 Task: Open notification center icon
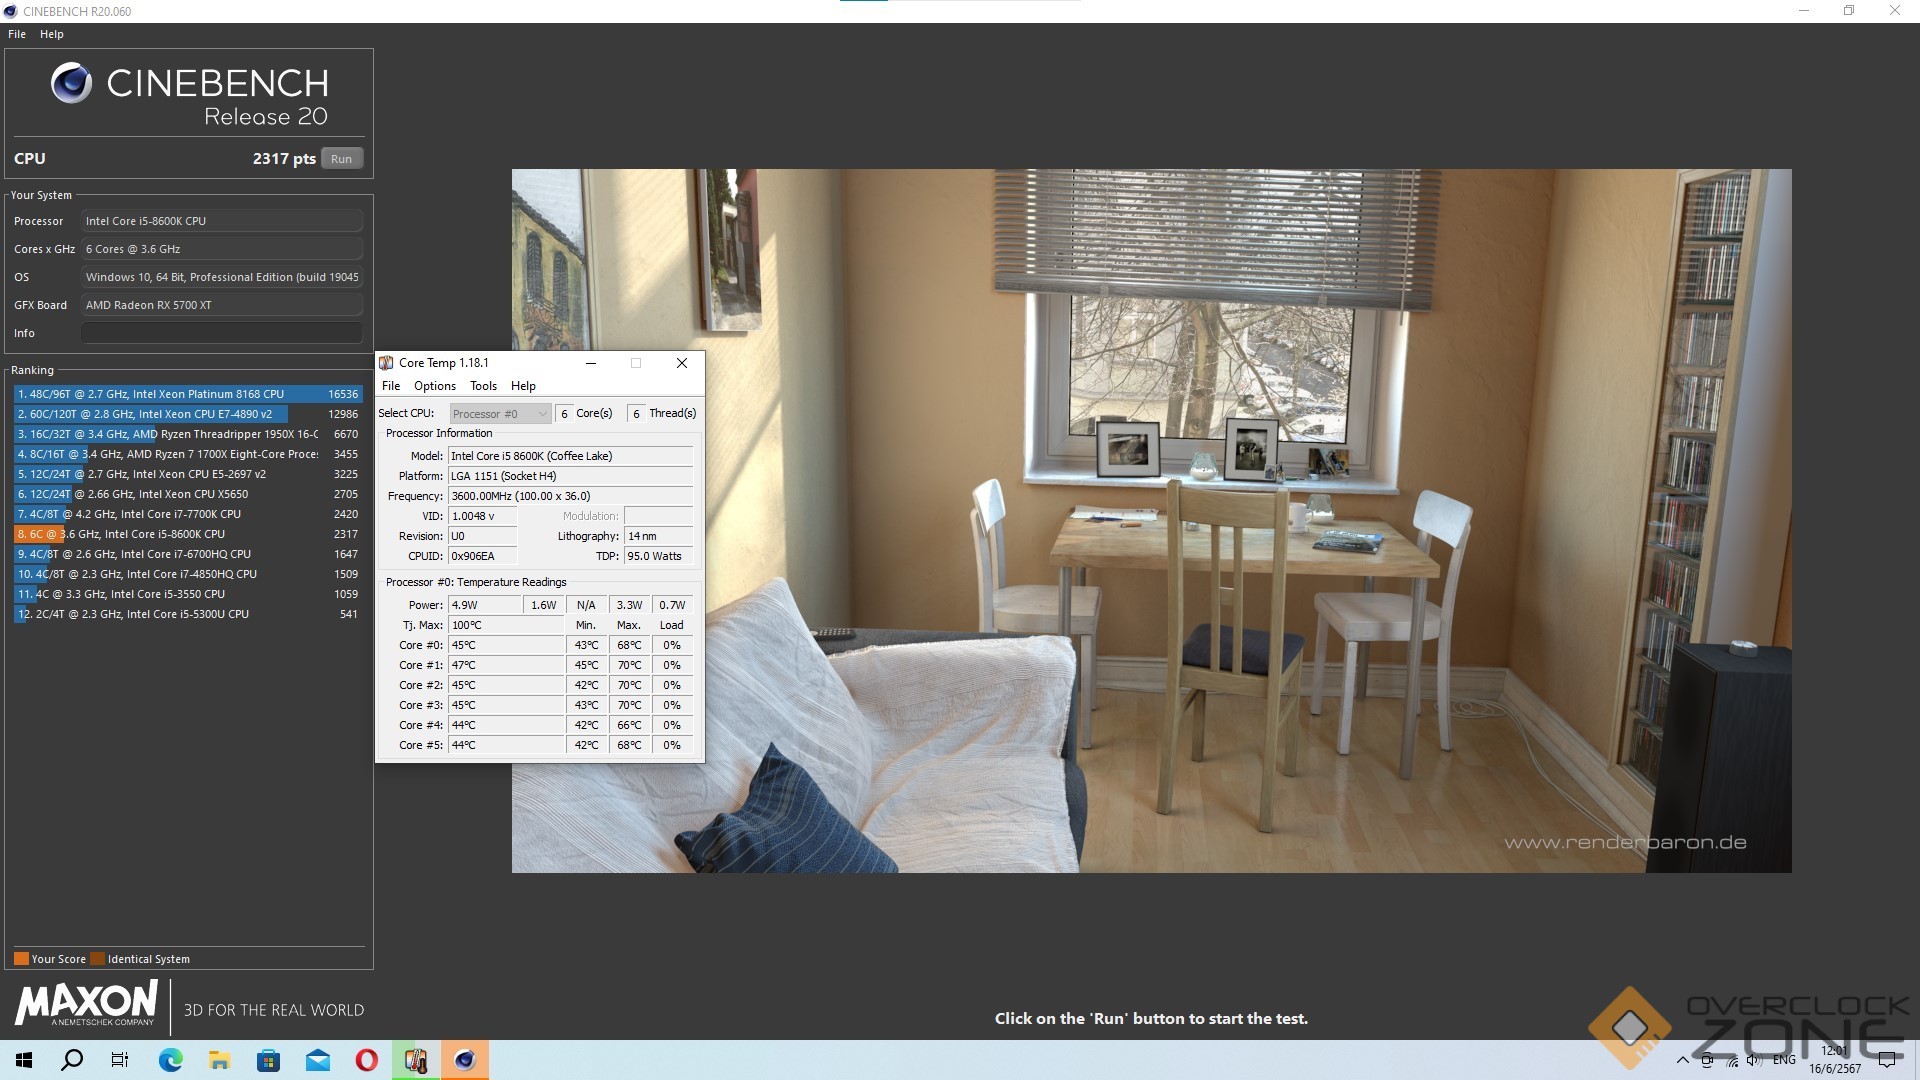[1887, 1060]
